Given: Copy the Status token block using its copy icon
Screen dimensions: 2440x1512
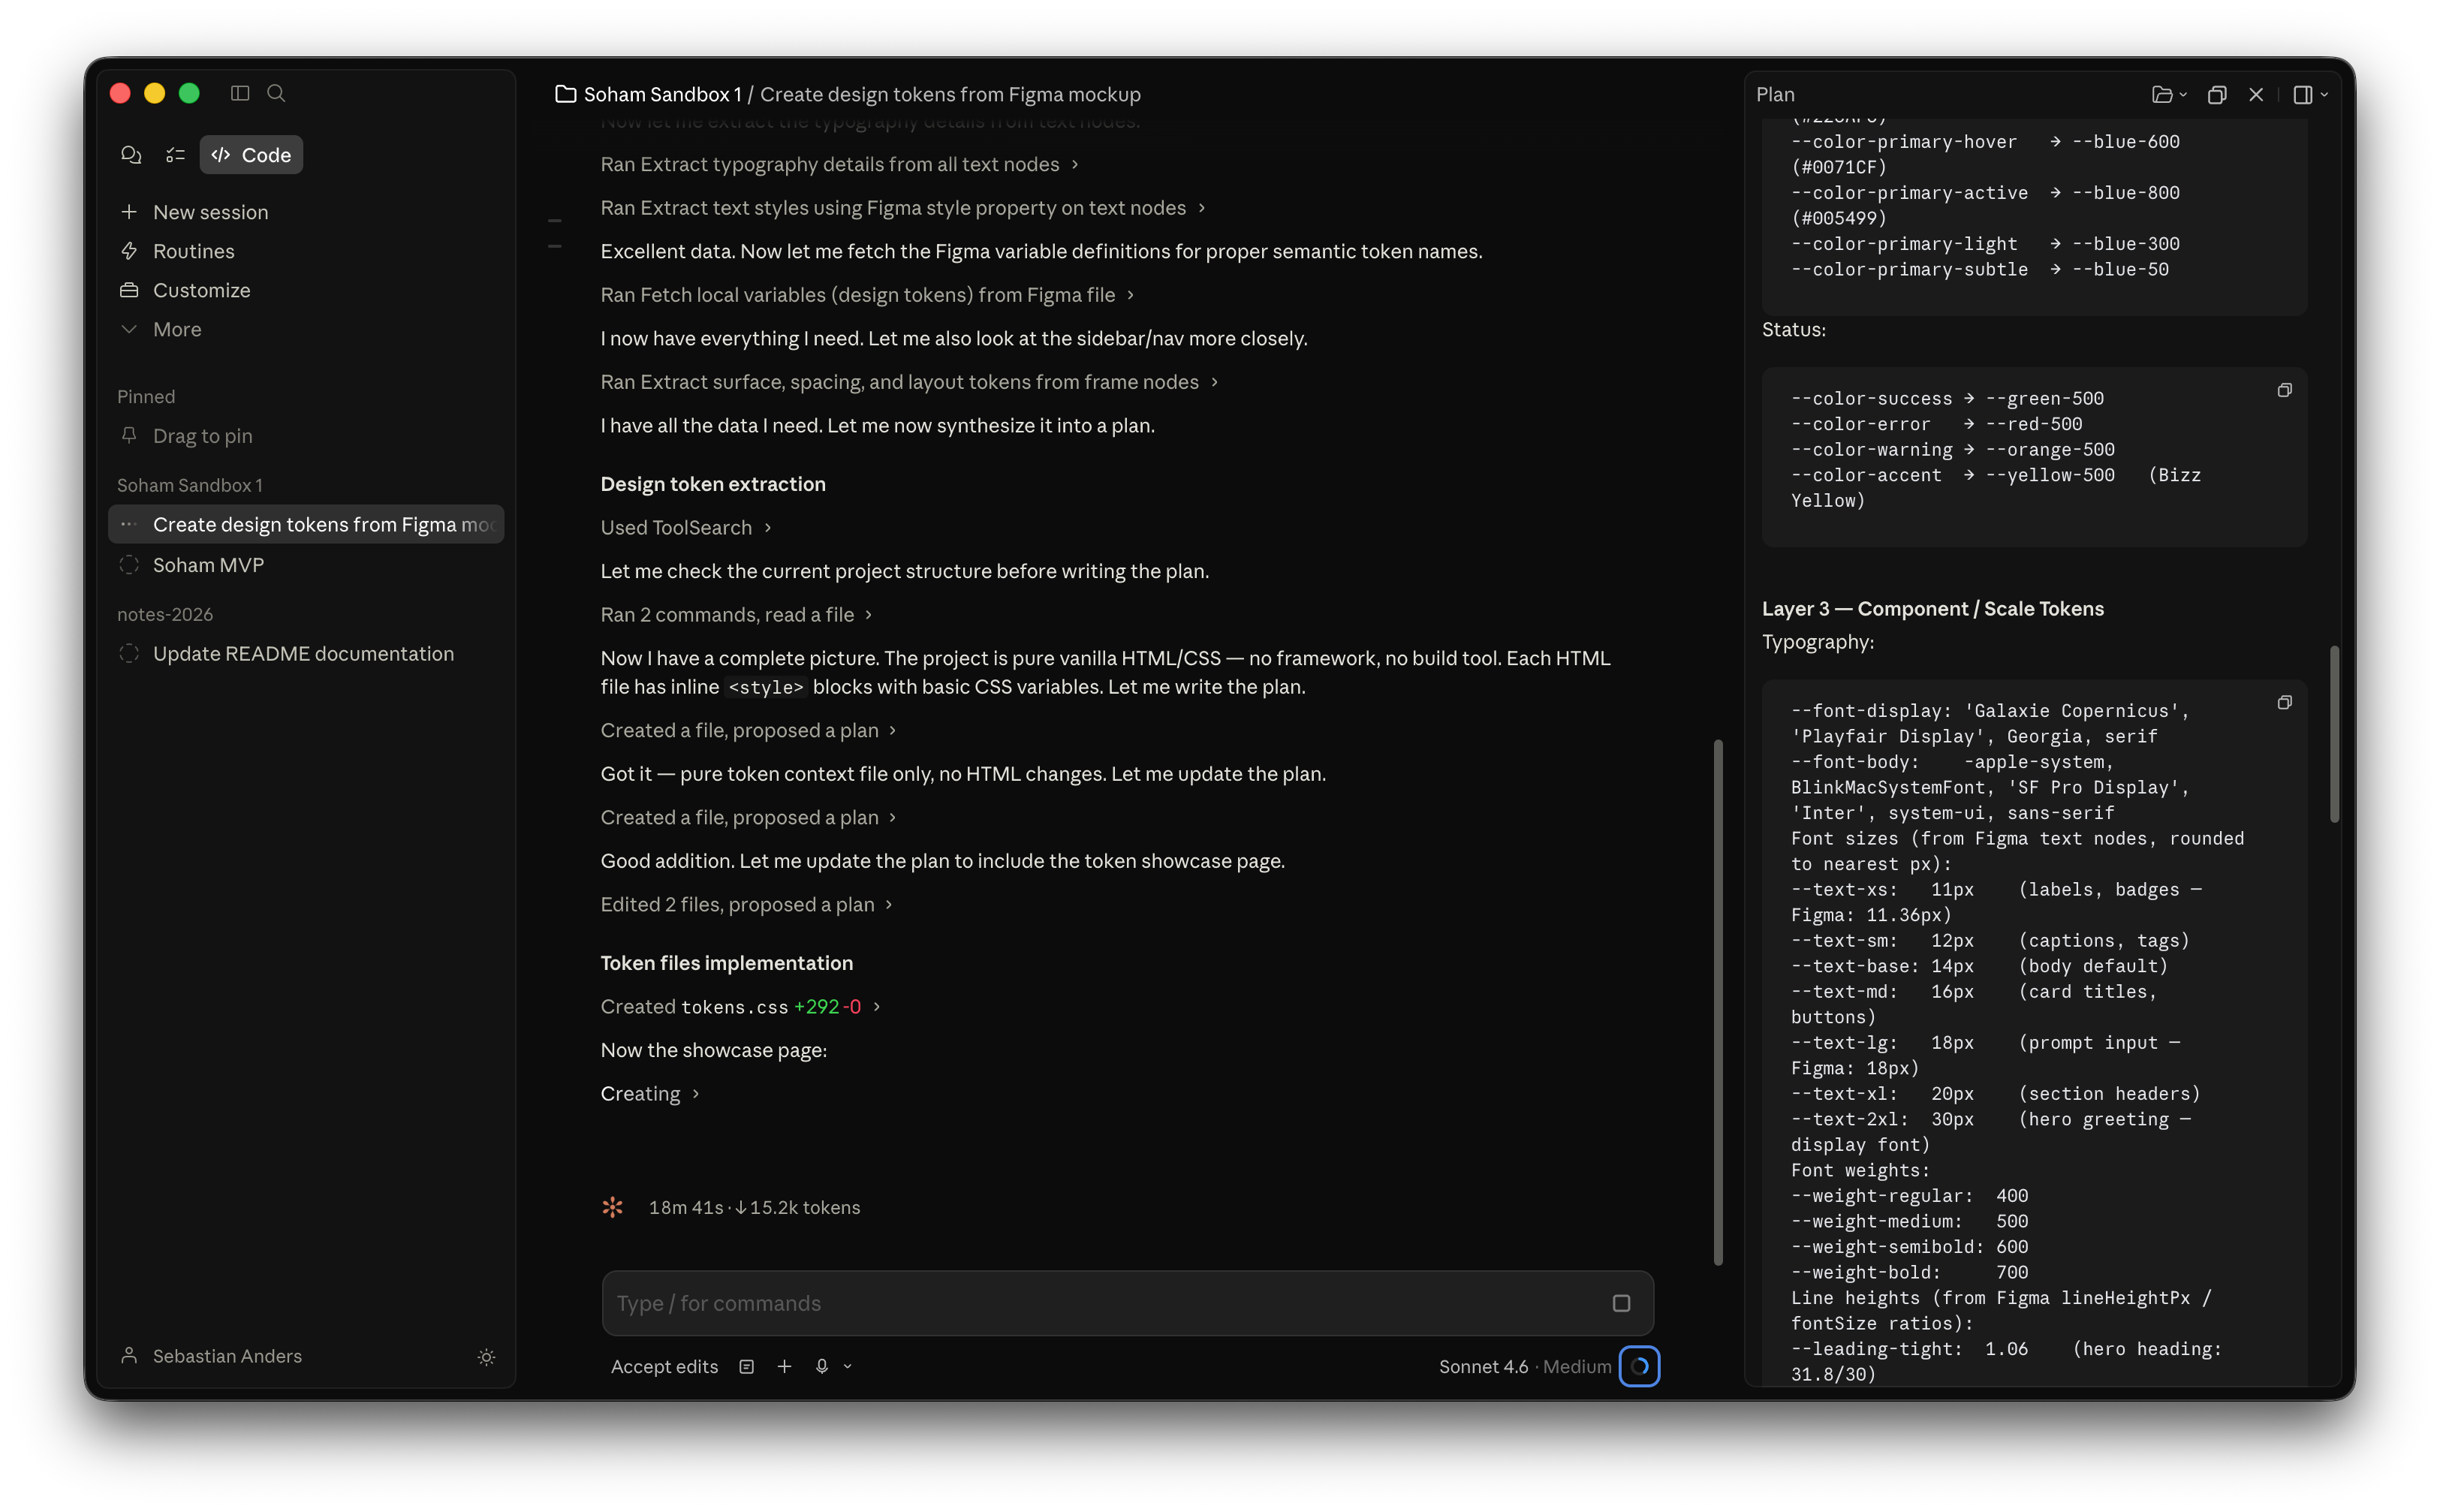Looking at the screenshot, I should [2284, 389].
